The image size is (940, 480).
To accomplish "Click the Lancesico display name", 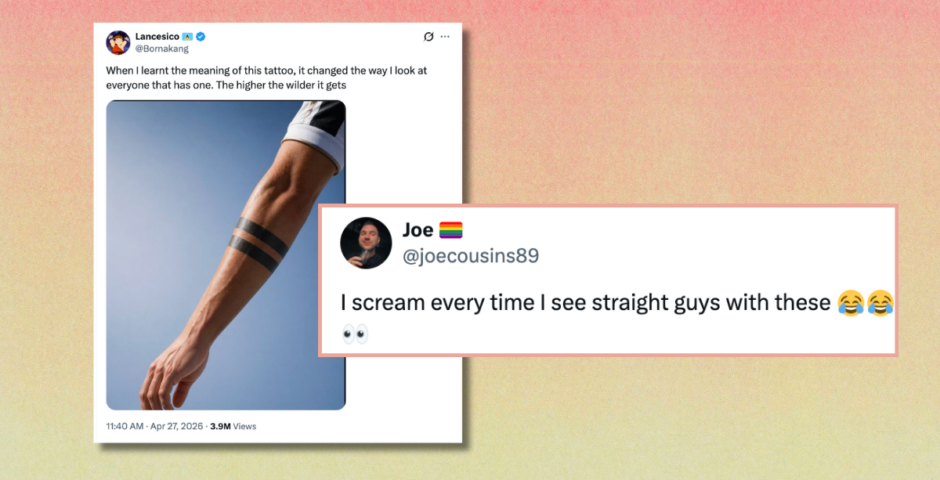I will pyautogui.click(x=157, y=37).
